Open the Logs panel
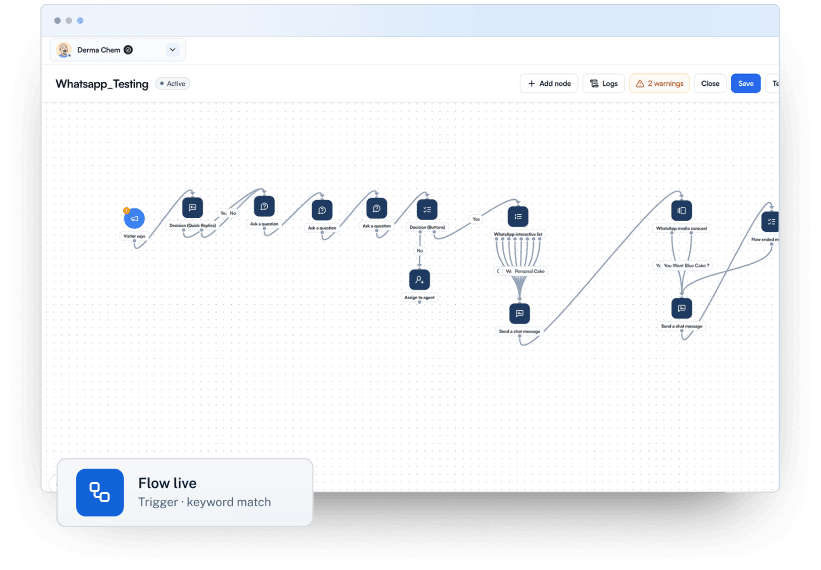 tap(603, 83)
